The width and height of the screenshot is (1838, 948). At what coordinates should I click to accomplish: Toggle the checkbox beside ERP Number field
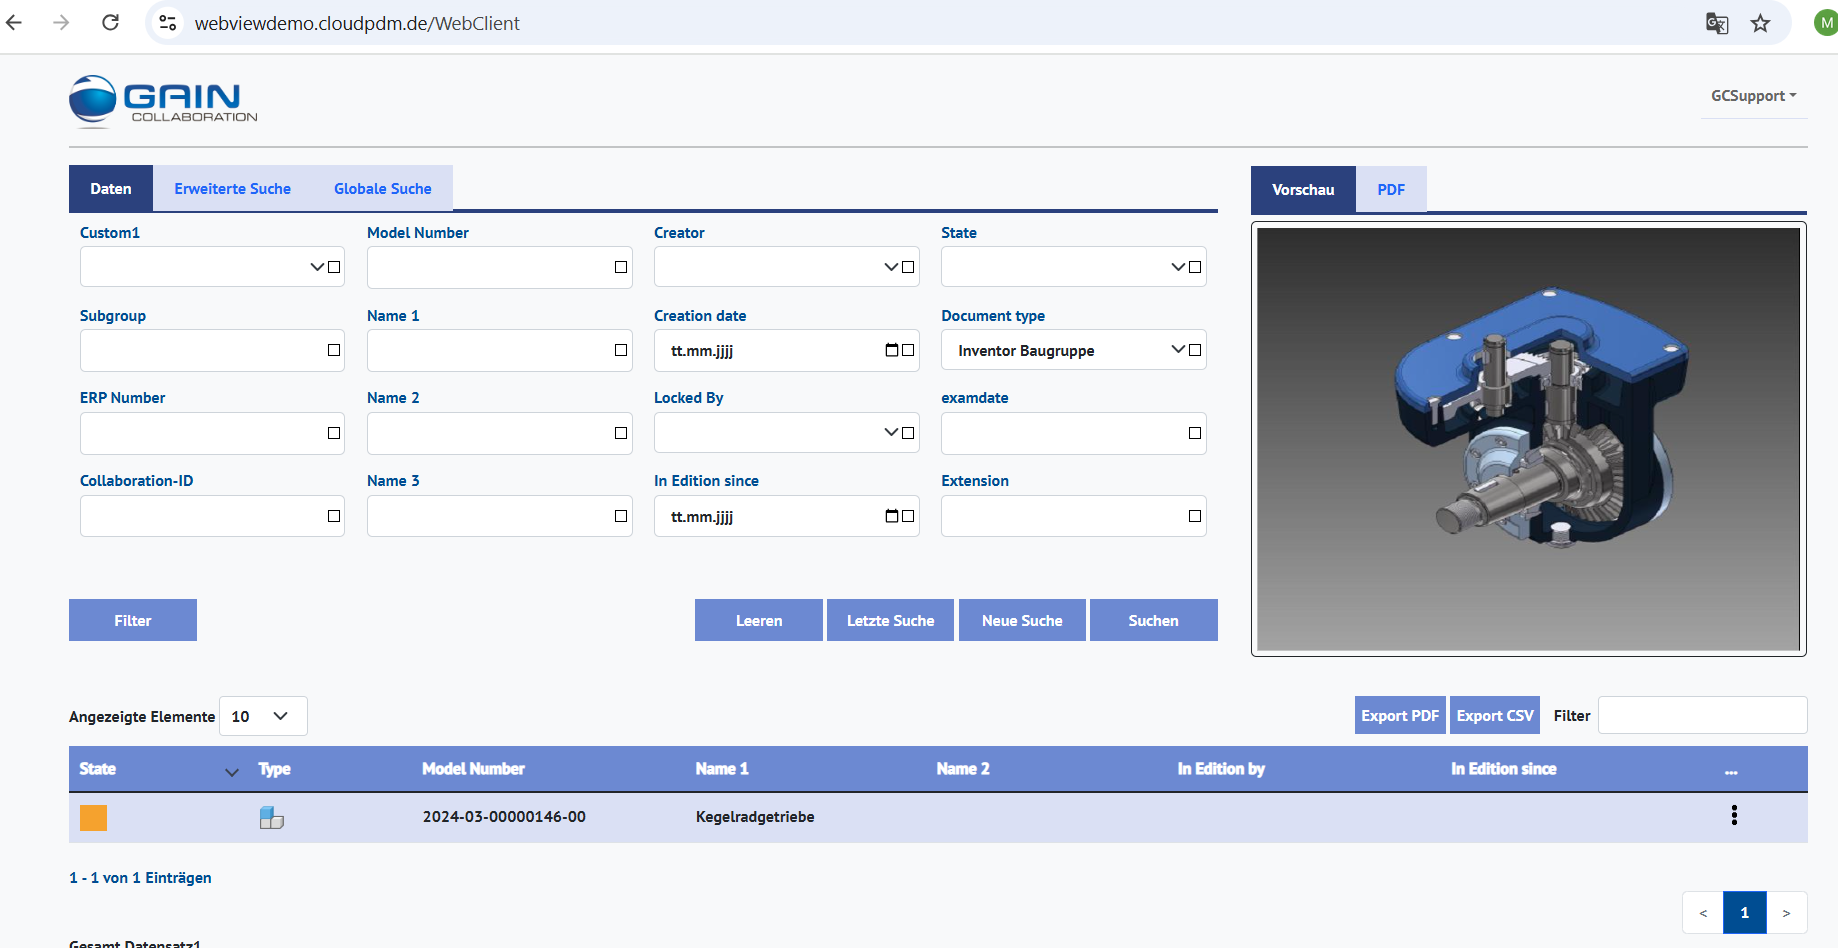(334, 433)
